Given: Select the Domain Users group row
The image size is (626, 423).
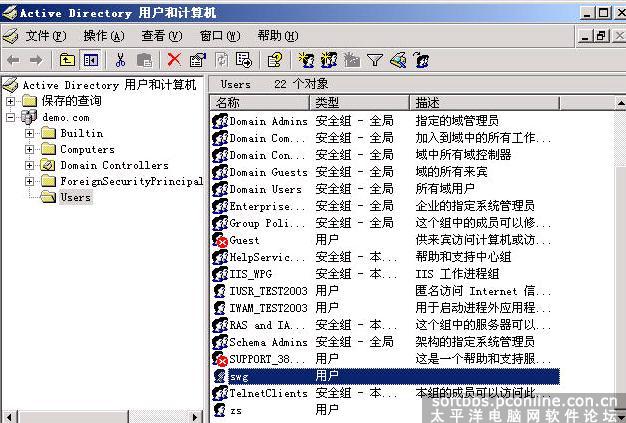Looking at the screenshot, I should click(x=385, y=189).
